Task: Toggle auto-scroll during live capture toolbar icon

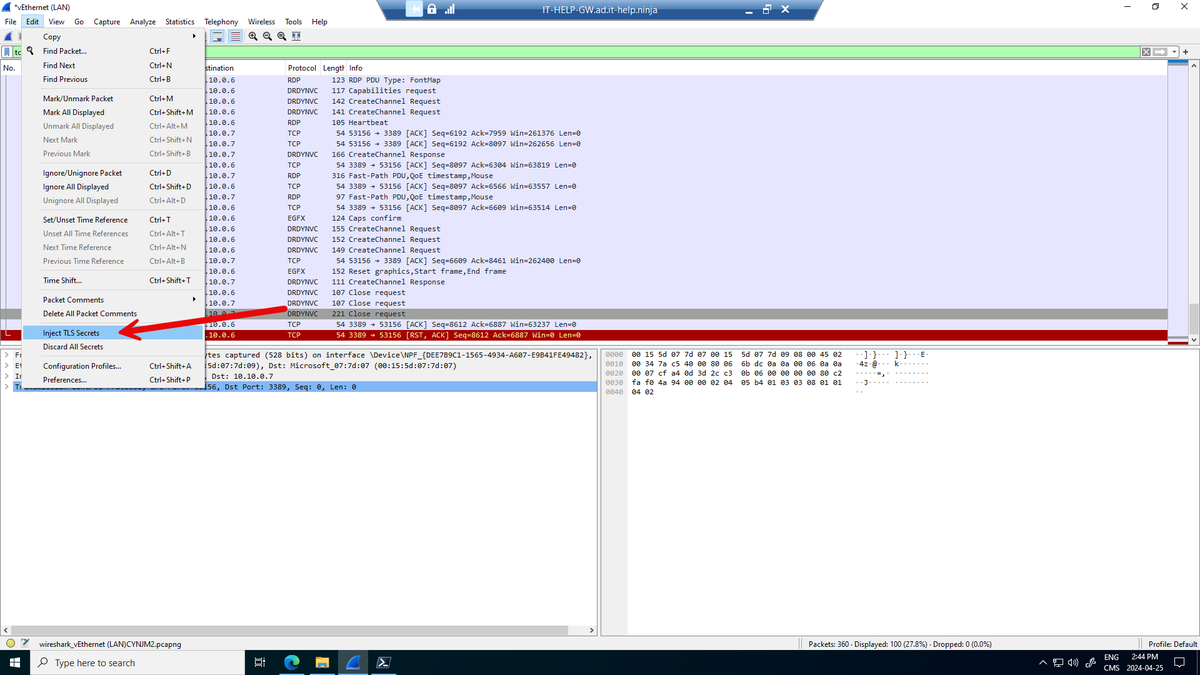Action: click(x=216, y=36)
